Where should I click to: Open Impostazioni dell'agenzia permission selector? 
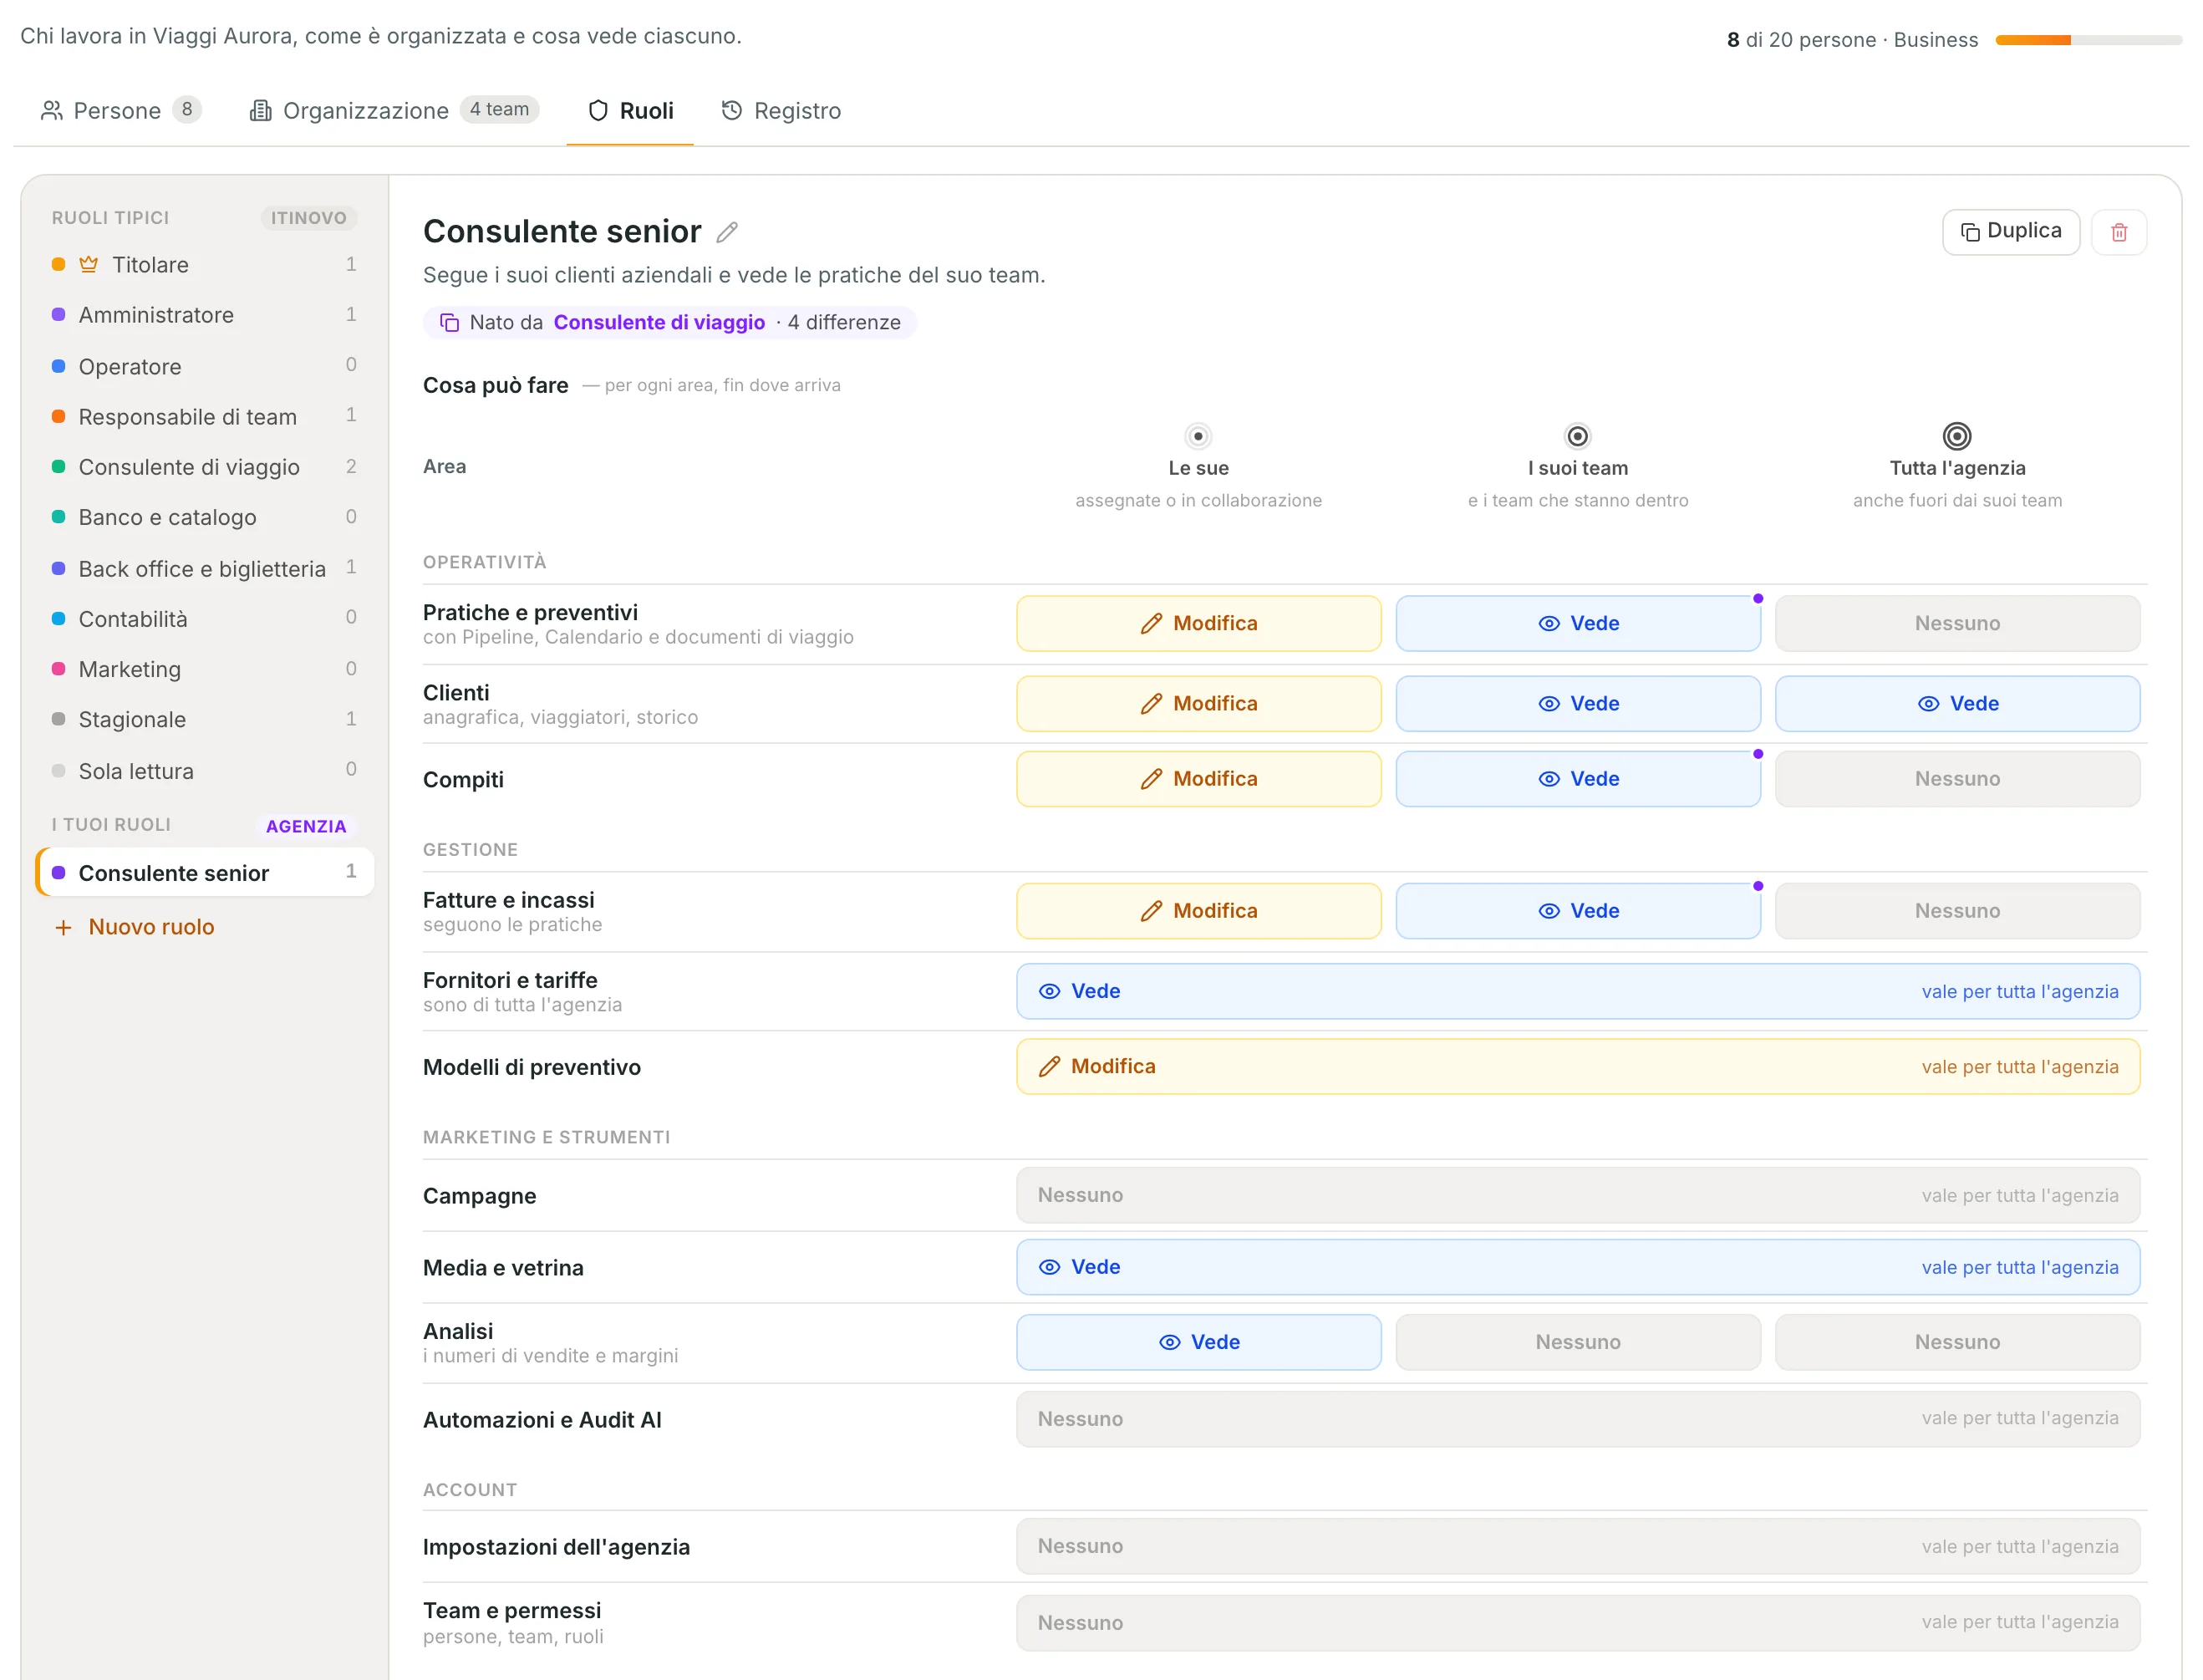pos(1577,1545)
